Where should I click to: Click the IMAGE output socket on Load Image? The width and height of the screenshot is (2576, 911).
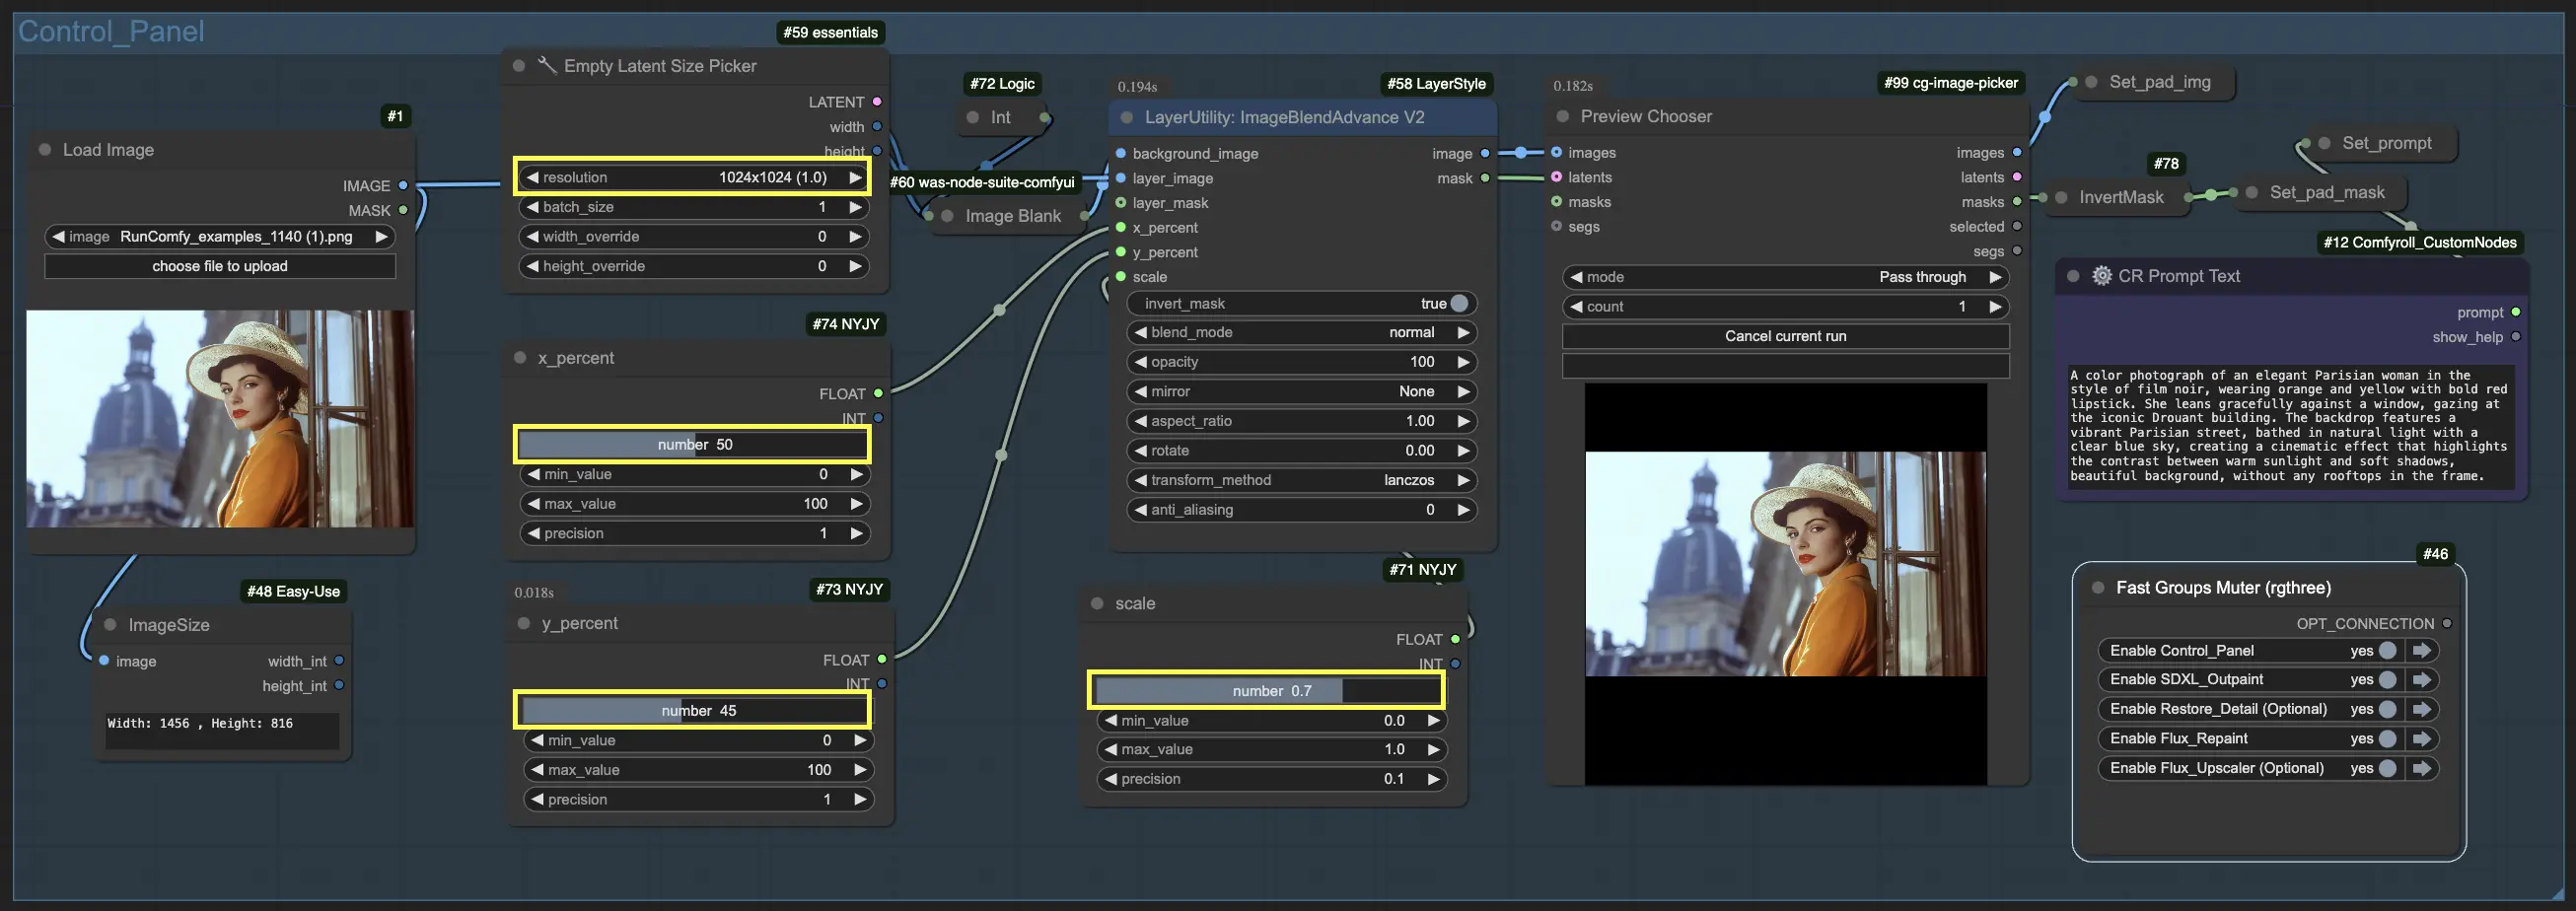(x=403, y=186)
